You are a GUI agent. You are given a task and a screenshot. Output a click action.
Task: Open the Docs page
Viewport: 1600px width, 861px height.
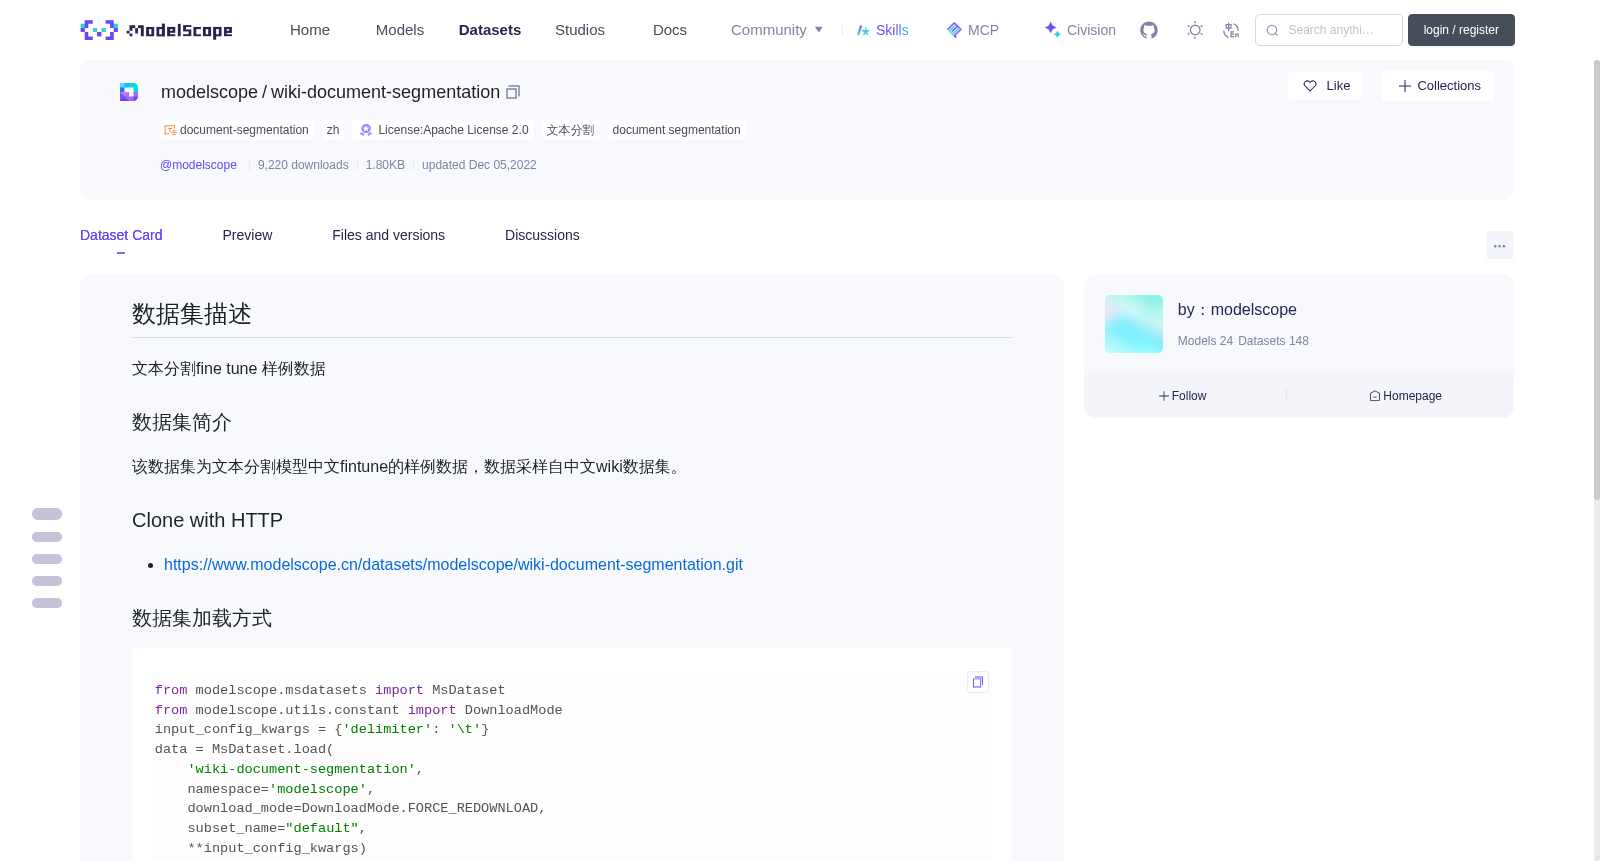(x=670, y=30)
